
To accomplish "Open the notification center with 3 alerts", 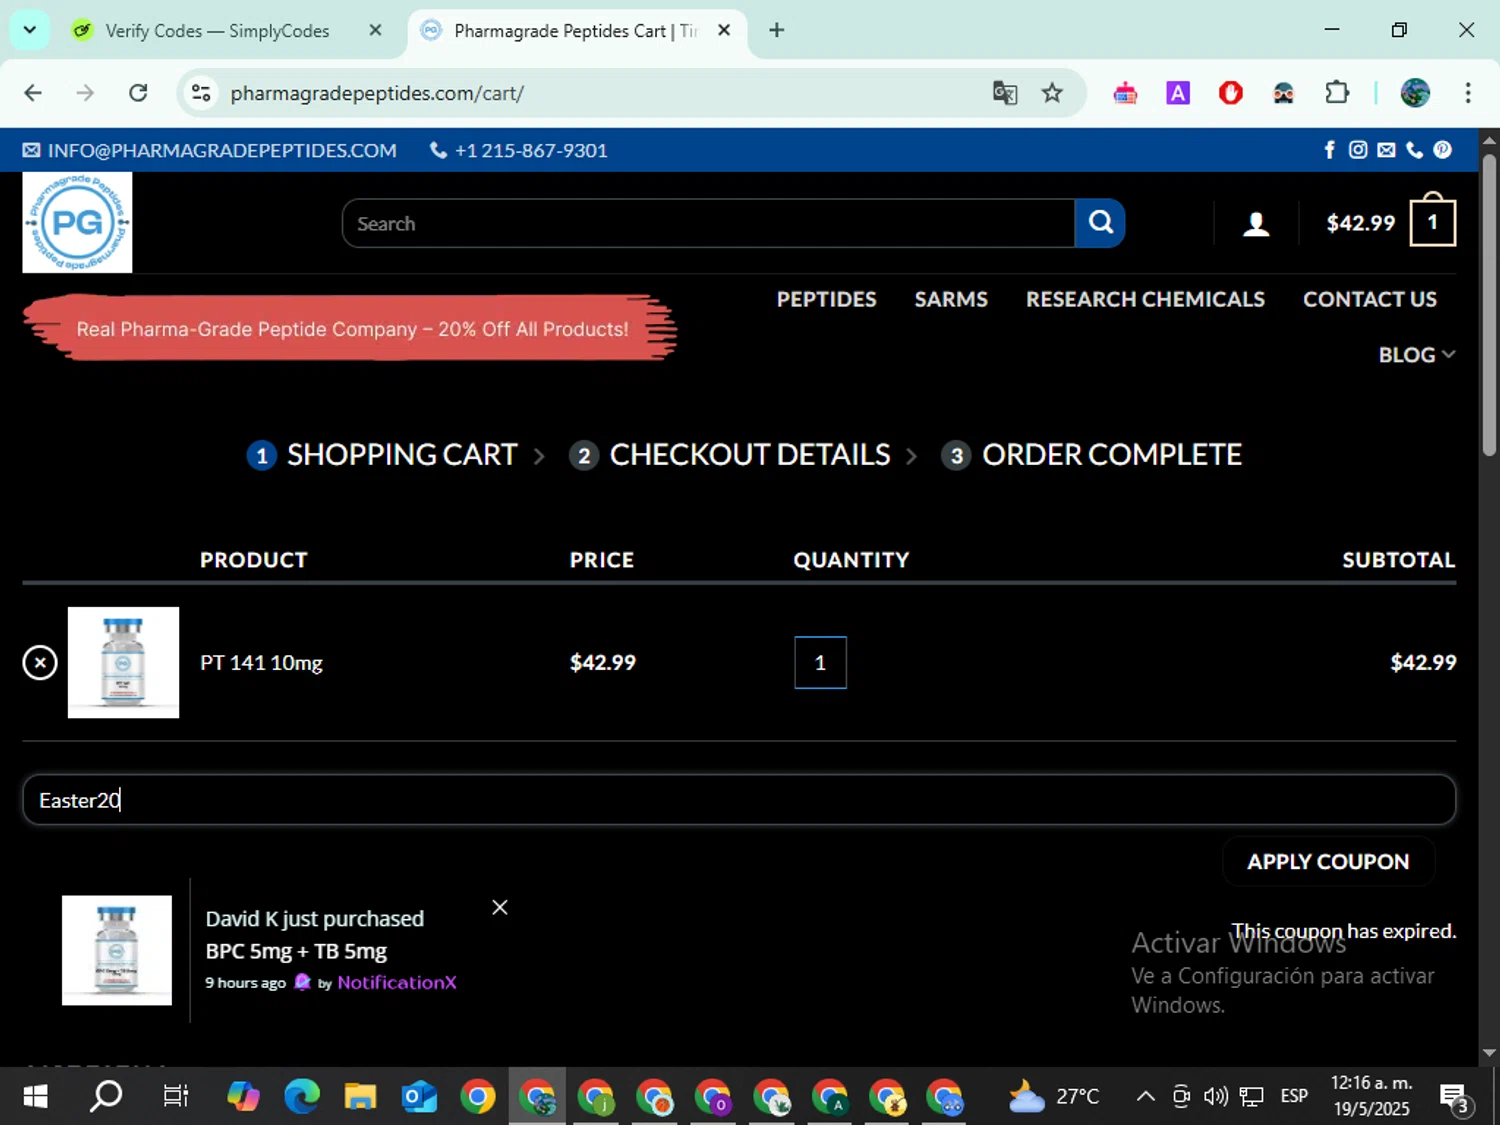I will (1455, 1098).
